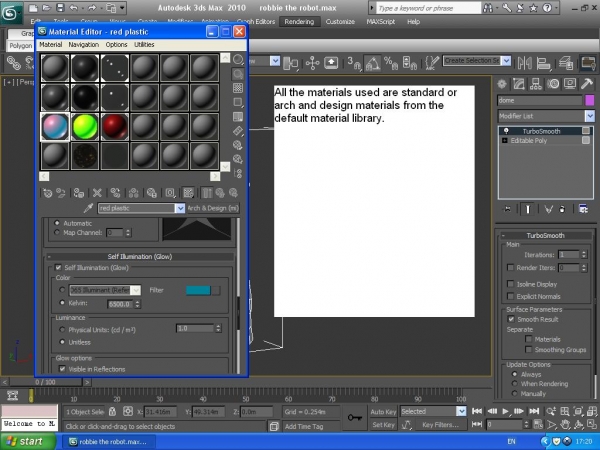Open Material menu in Material Editor
This screenshot has height=450, width=600.
tap(51, 44)
